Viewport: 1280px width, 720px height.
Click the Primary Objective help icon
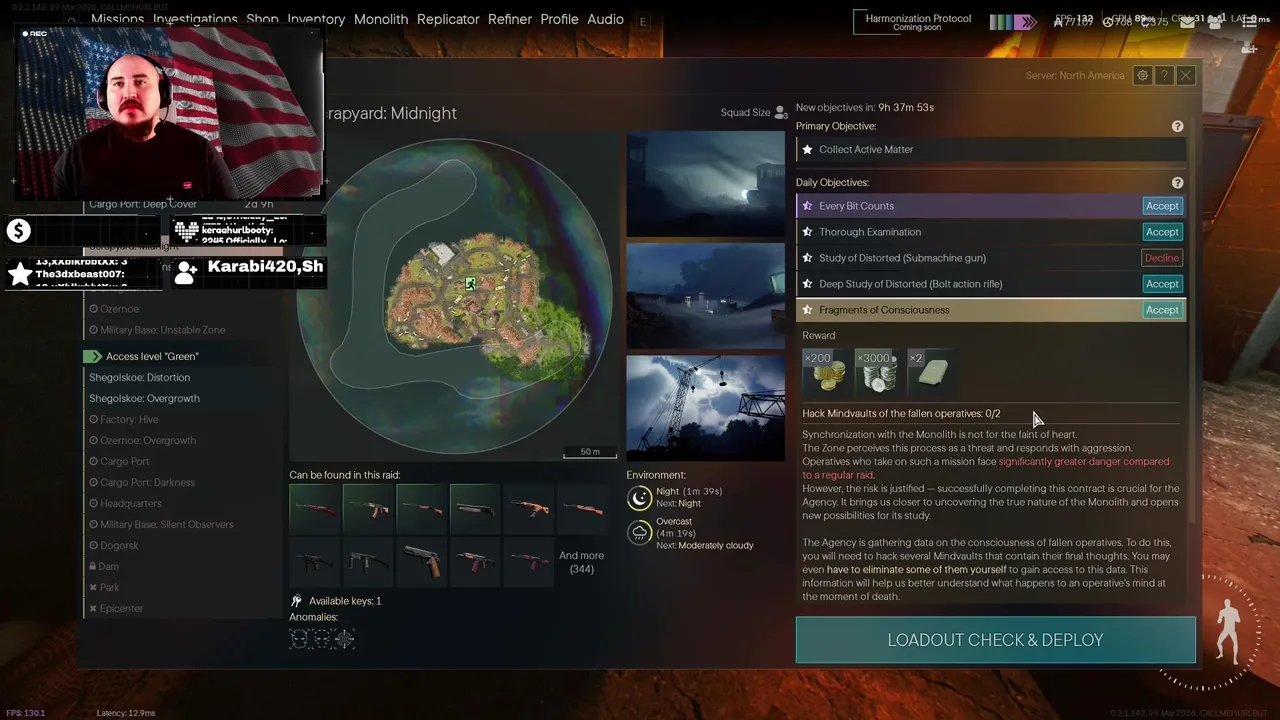tap(1177, 126)
